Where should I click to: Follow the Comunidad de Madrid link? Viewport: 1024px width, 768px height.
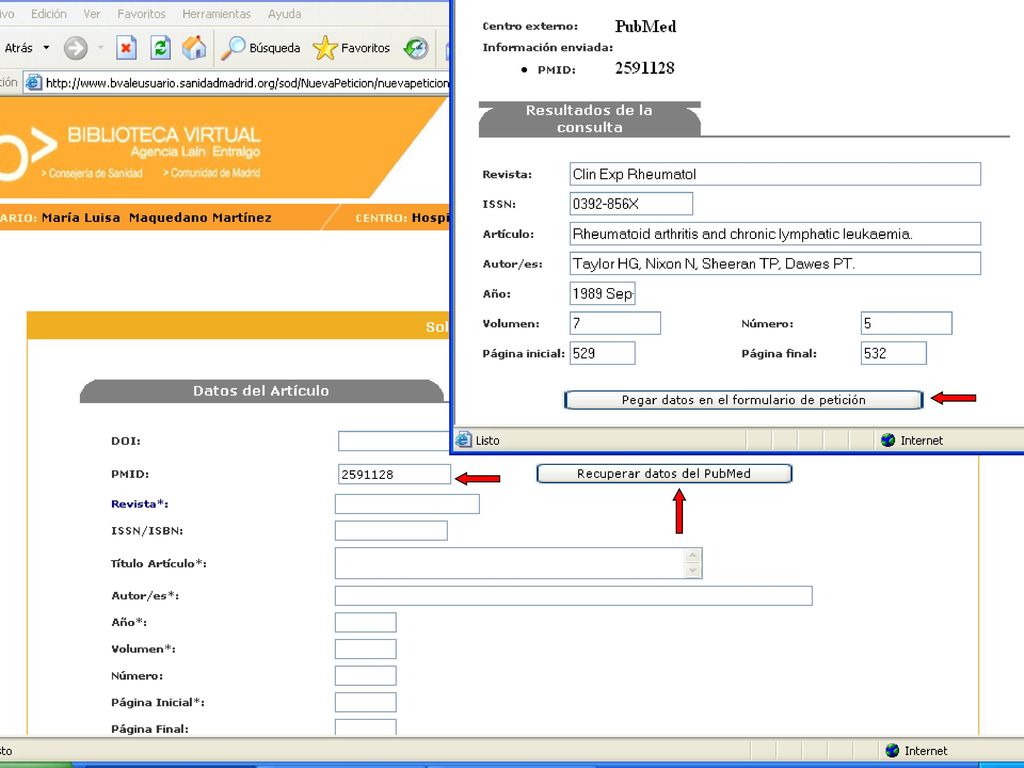[212, 173]
